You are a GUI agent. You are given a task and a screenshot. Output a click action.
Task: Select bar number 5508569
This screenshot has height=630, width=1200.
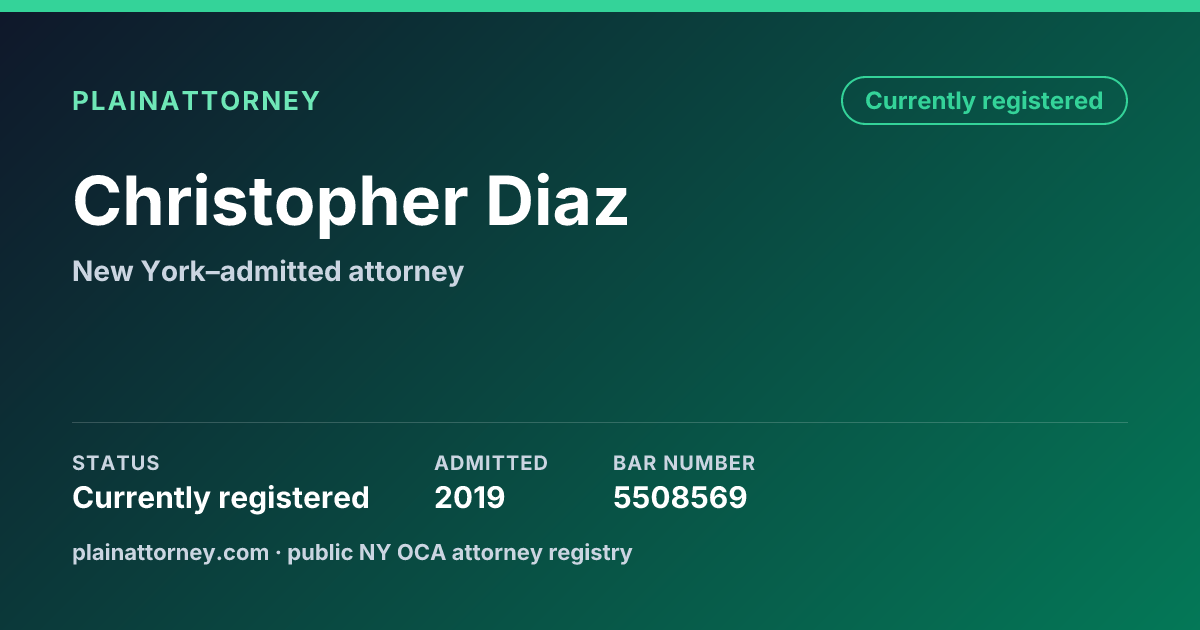680,497
